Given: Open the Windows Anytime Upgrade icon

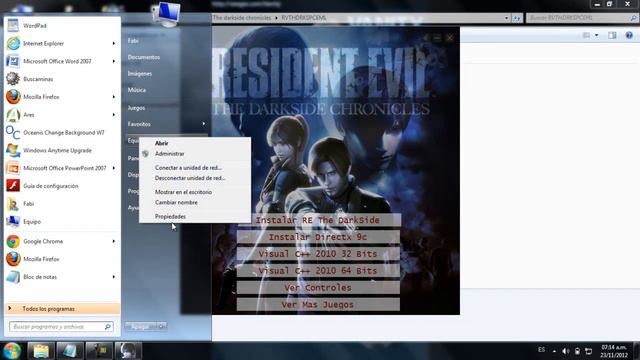Looking at the screenshot, I should (x=13, y=150).
